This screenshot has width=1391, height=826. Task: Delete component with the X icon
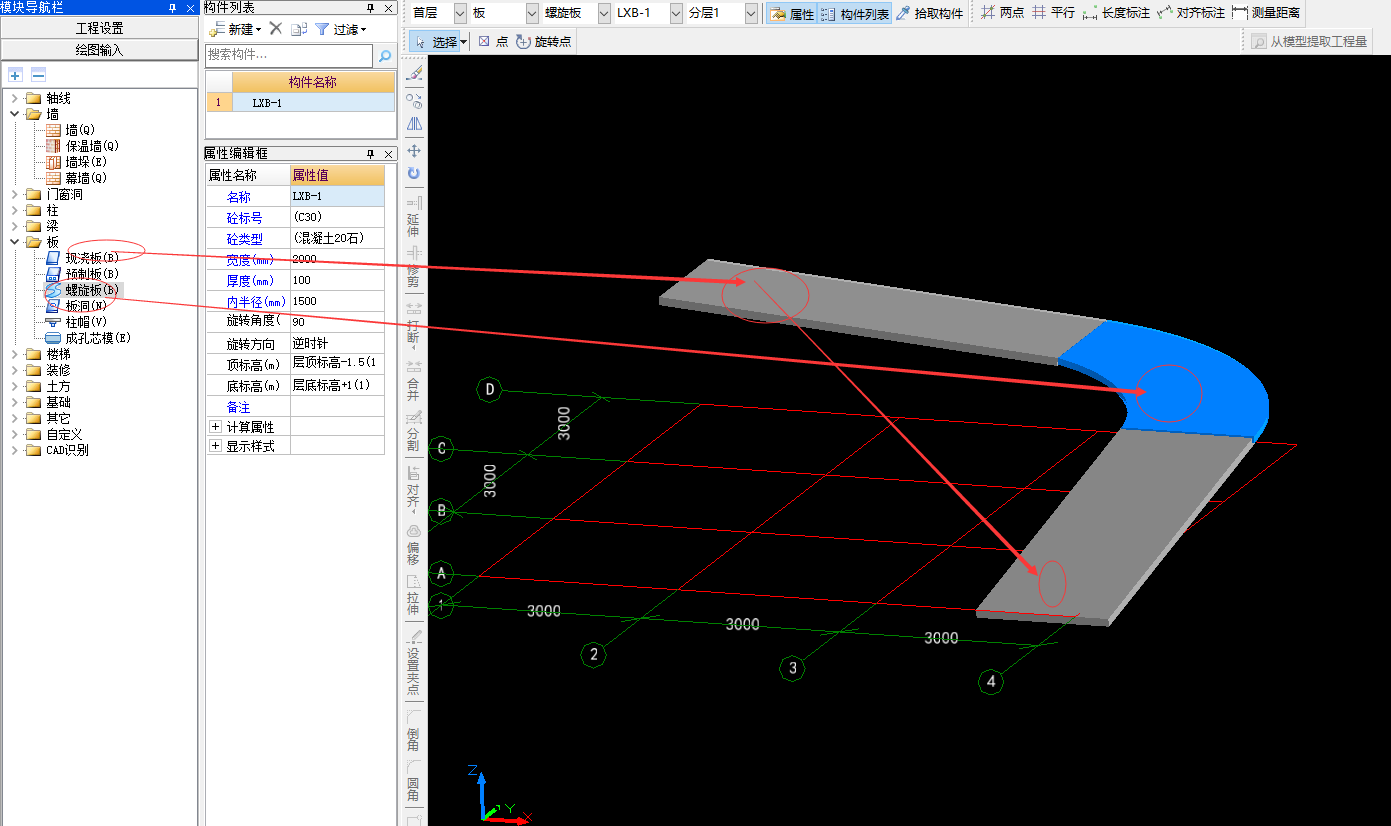tap(276, 29)
